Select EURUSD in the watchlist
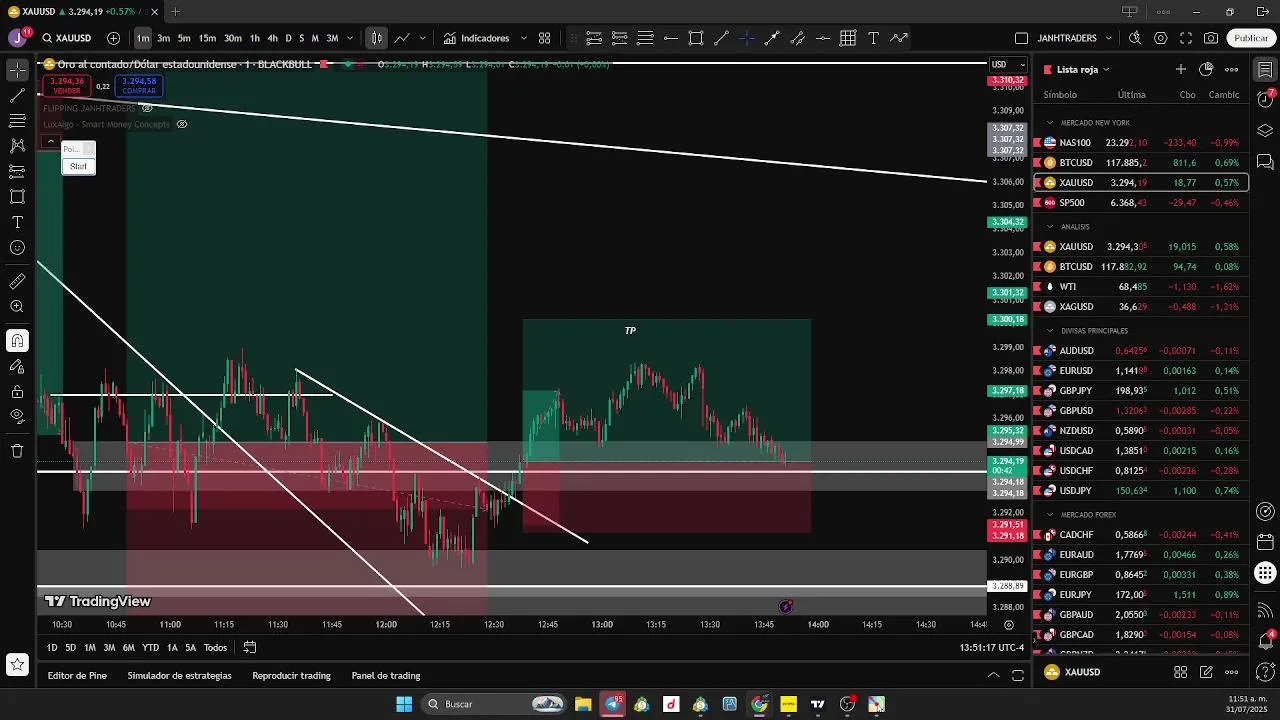Screen dimensions: 1280x720 coord(1140,371)
